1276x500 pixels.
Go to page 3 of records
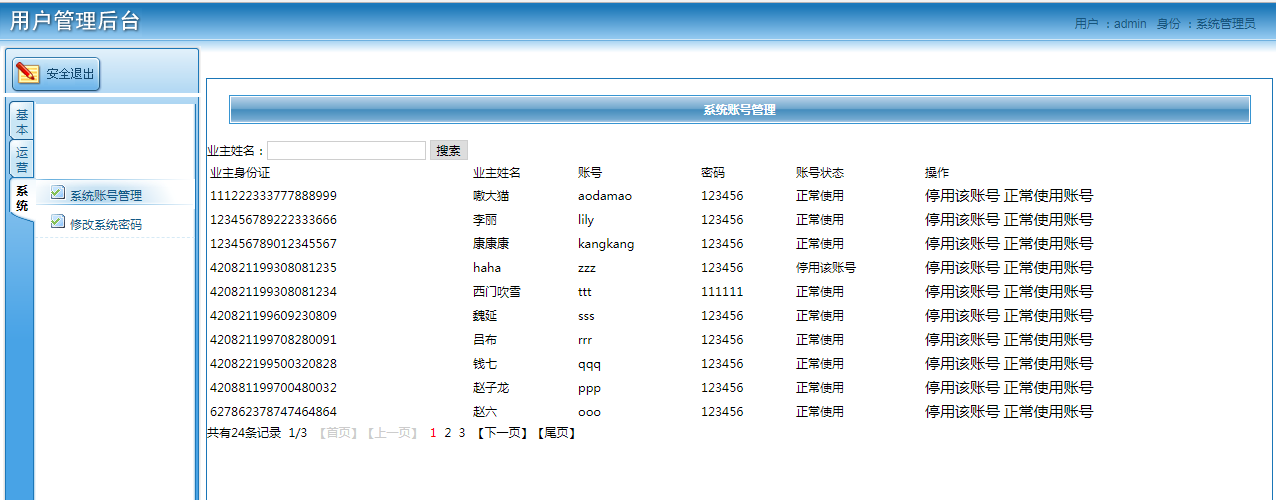(x=462, y=433)
